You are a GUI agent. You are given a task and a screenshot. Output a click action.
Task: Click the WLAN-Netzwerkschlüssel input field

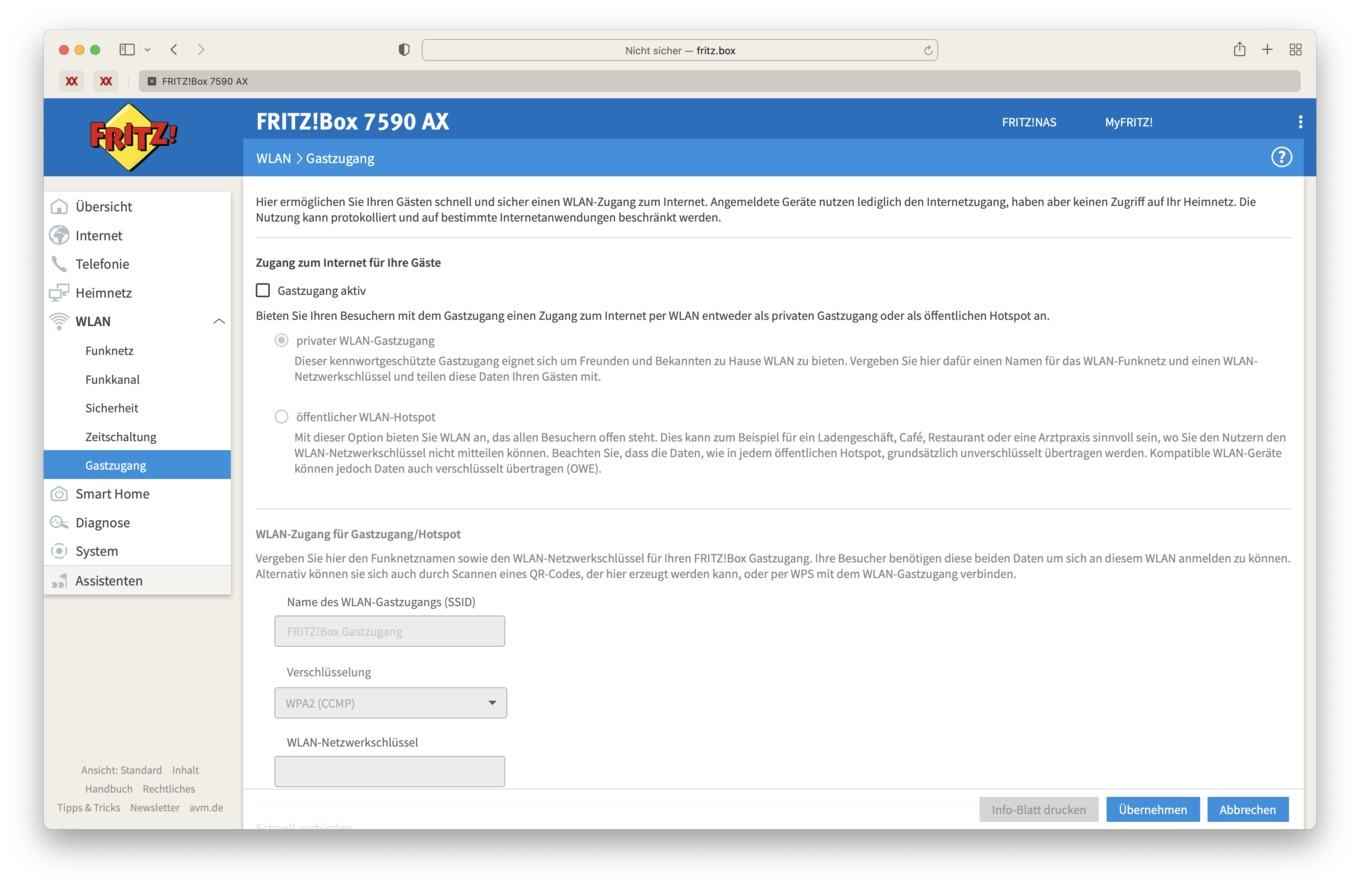coord(390,771)
